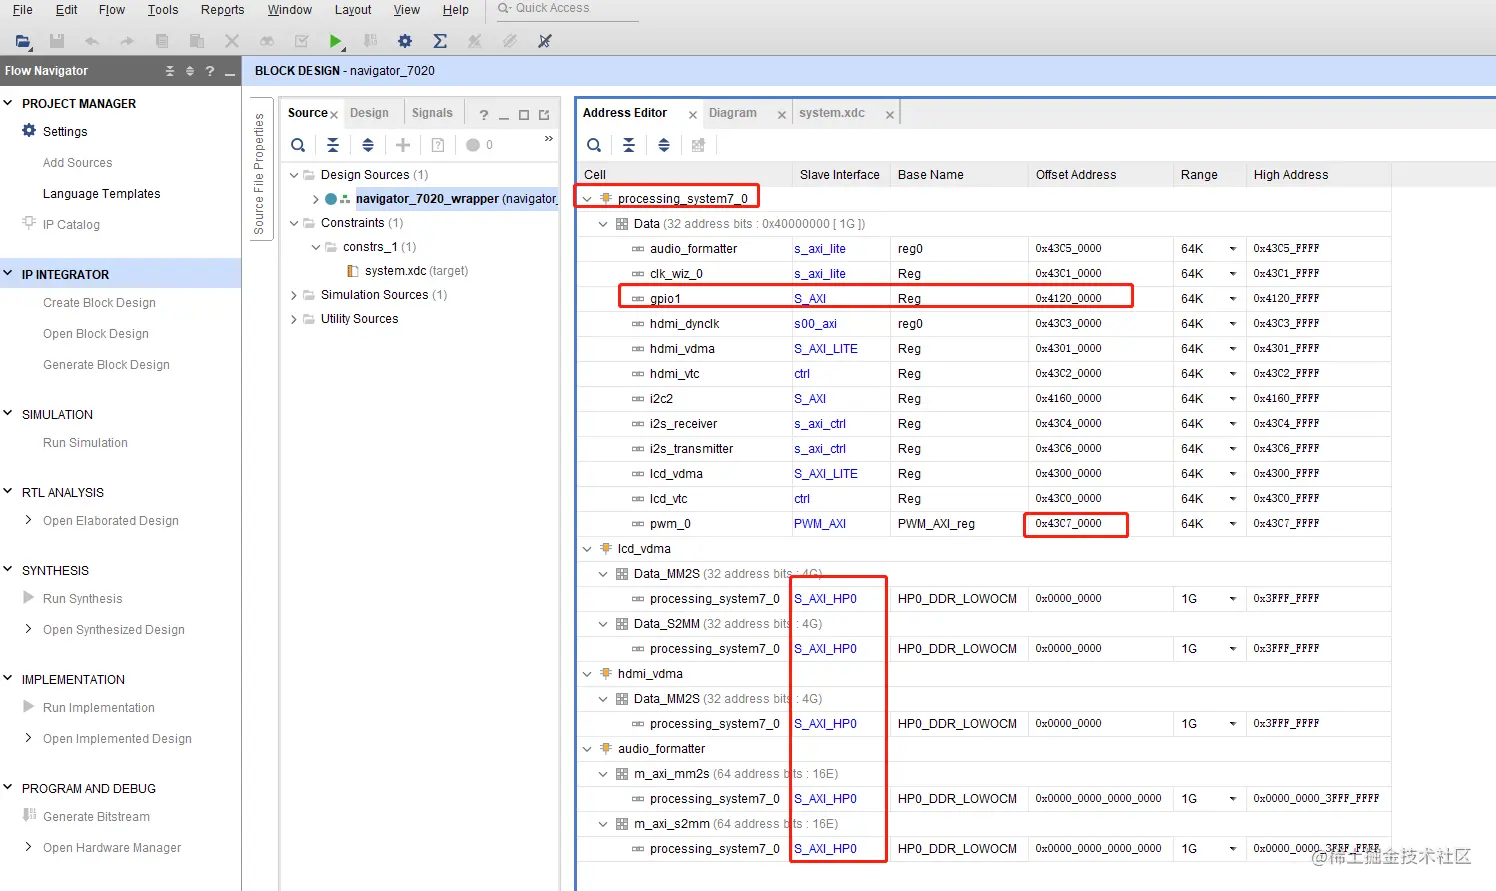Viewport: 1496px width, 891px height.
Task: Click the Sources panel search icon
Action: pos(298,145)
